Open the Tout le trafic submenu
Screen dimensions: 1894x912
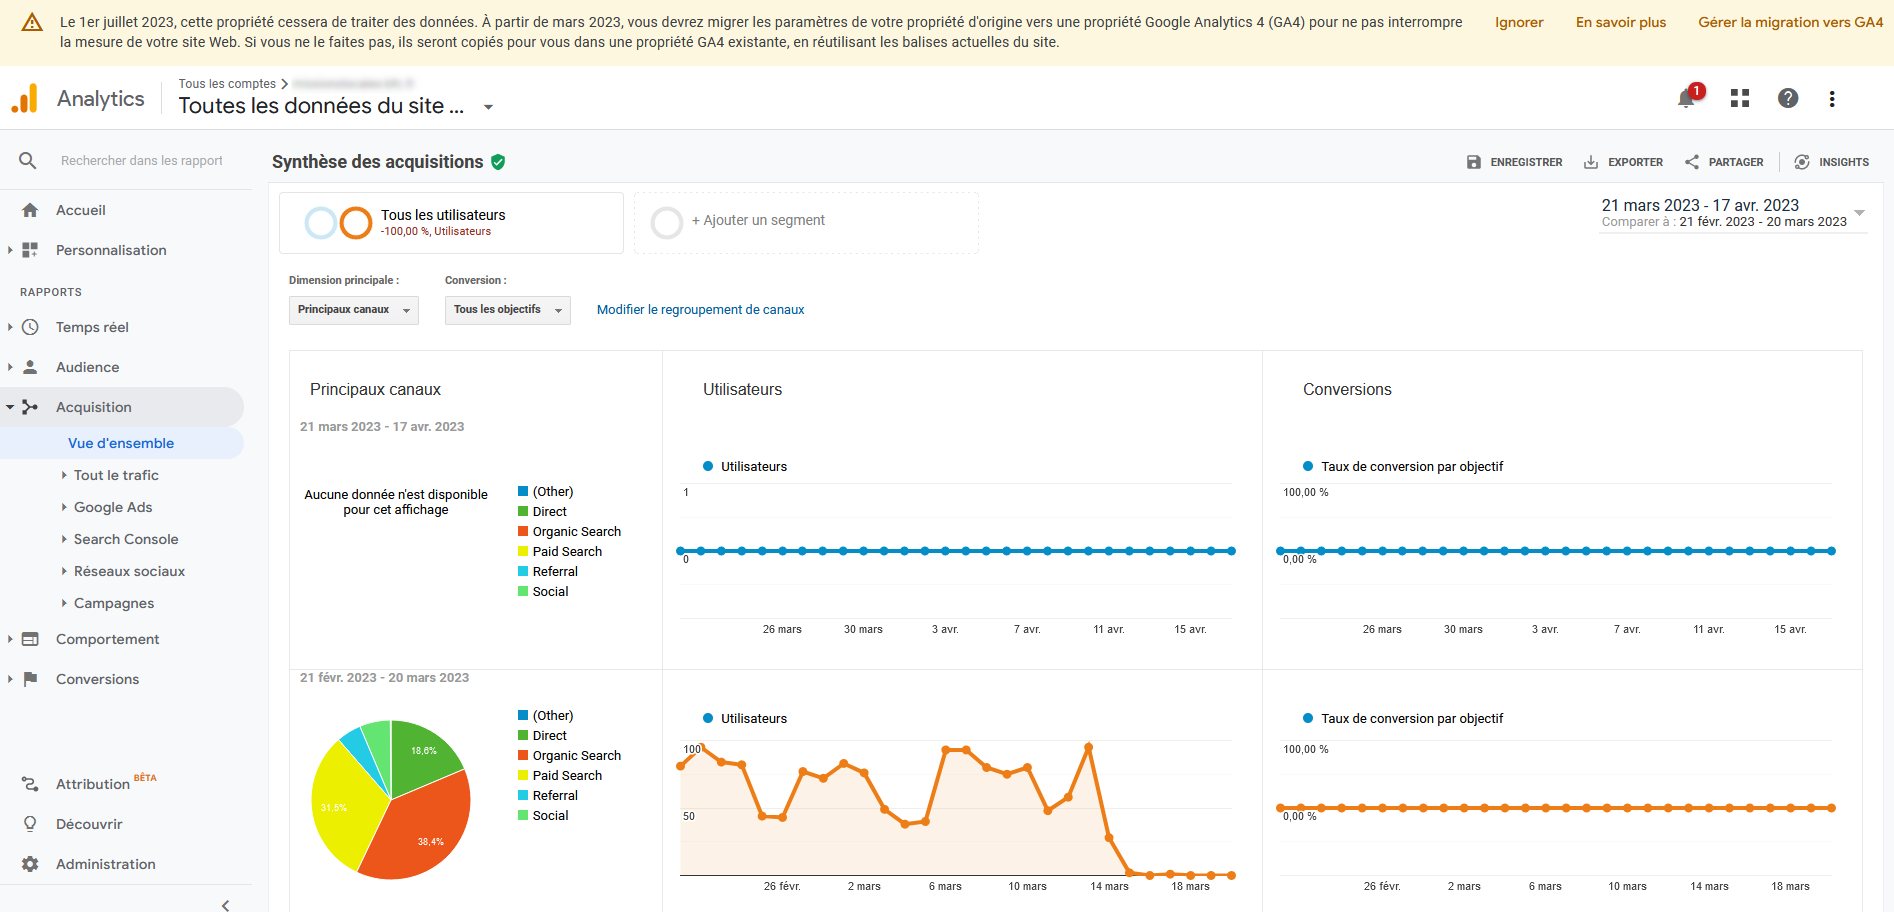pos(116,475)
